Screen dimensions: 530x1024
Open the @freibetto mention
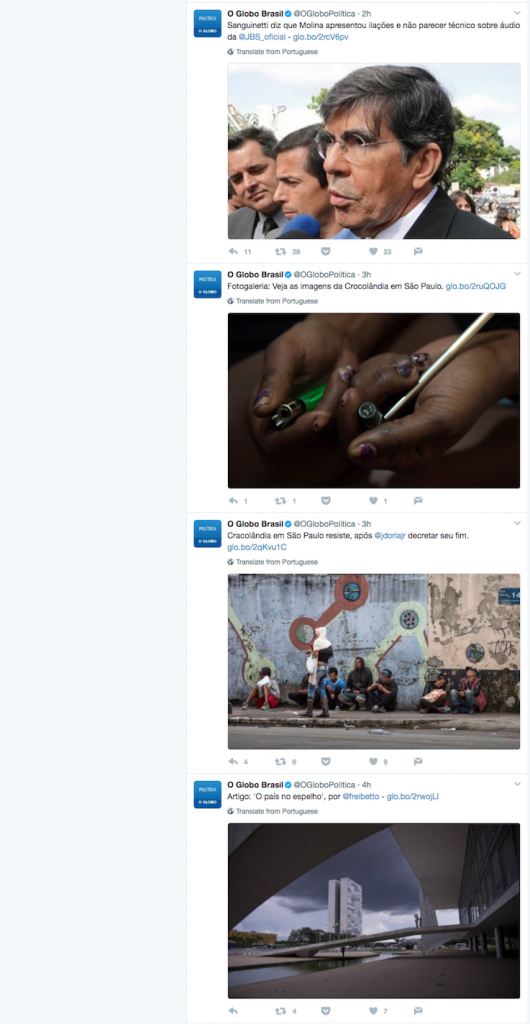coord(360,797)
